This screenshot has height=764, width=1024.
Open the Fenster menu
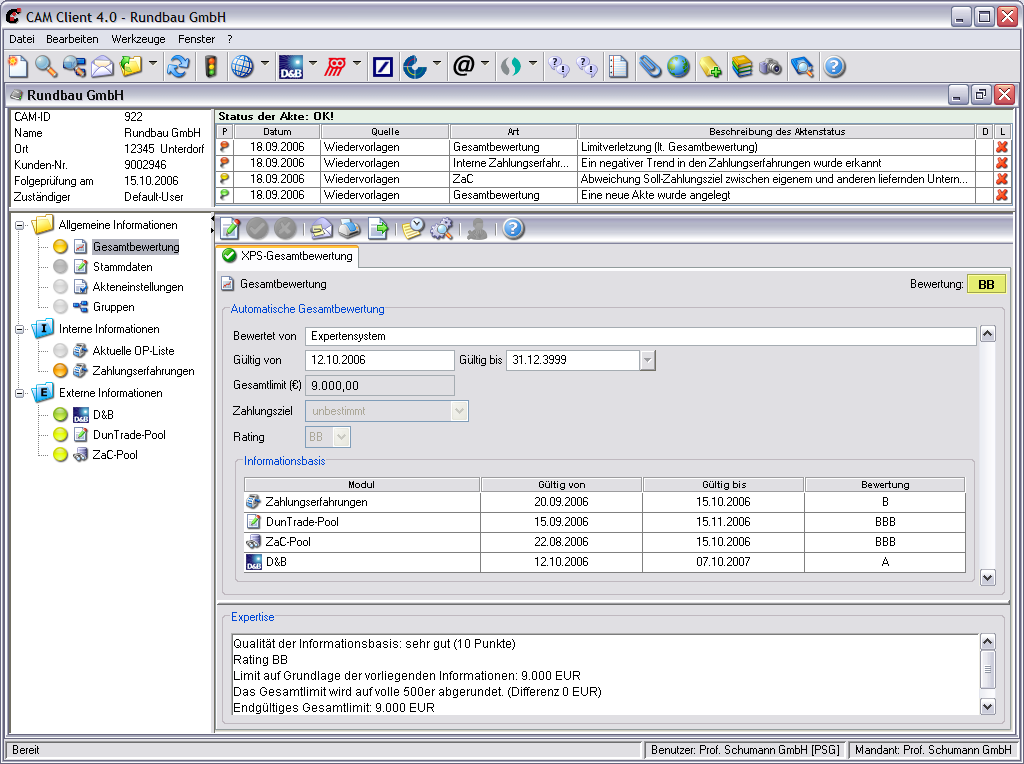coord(197,39)
